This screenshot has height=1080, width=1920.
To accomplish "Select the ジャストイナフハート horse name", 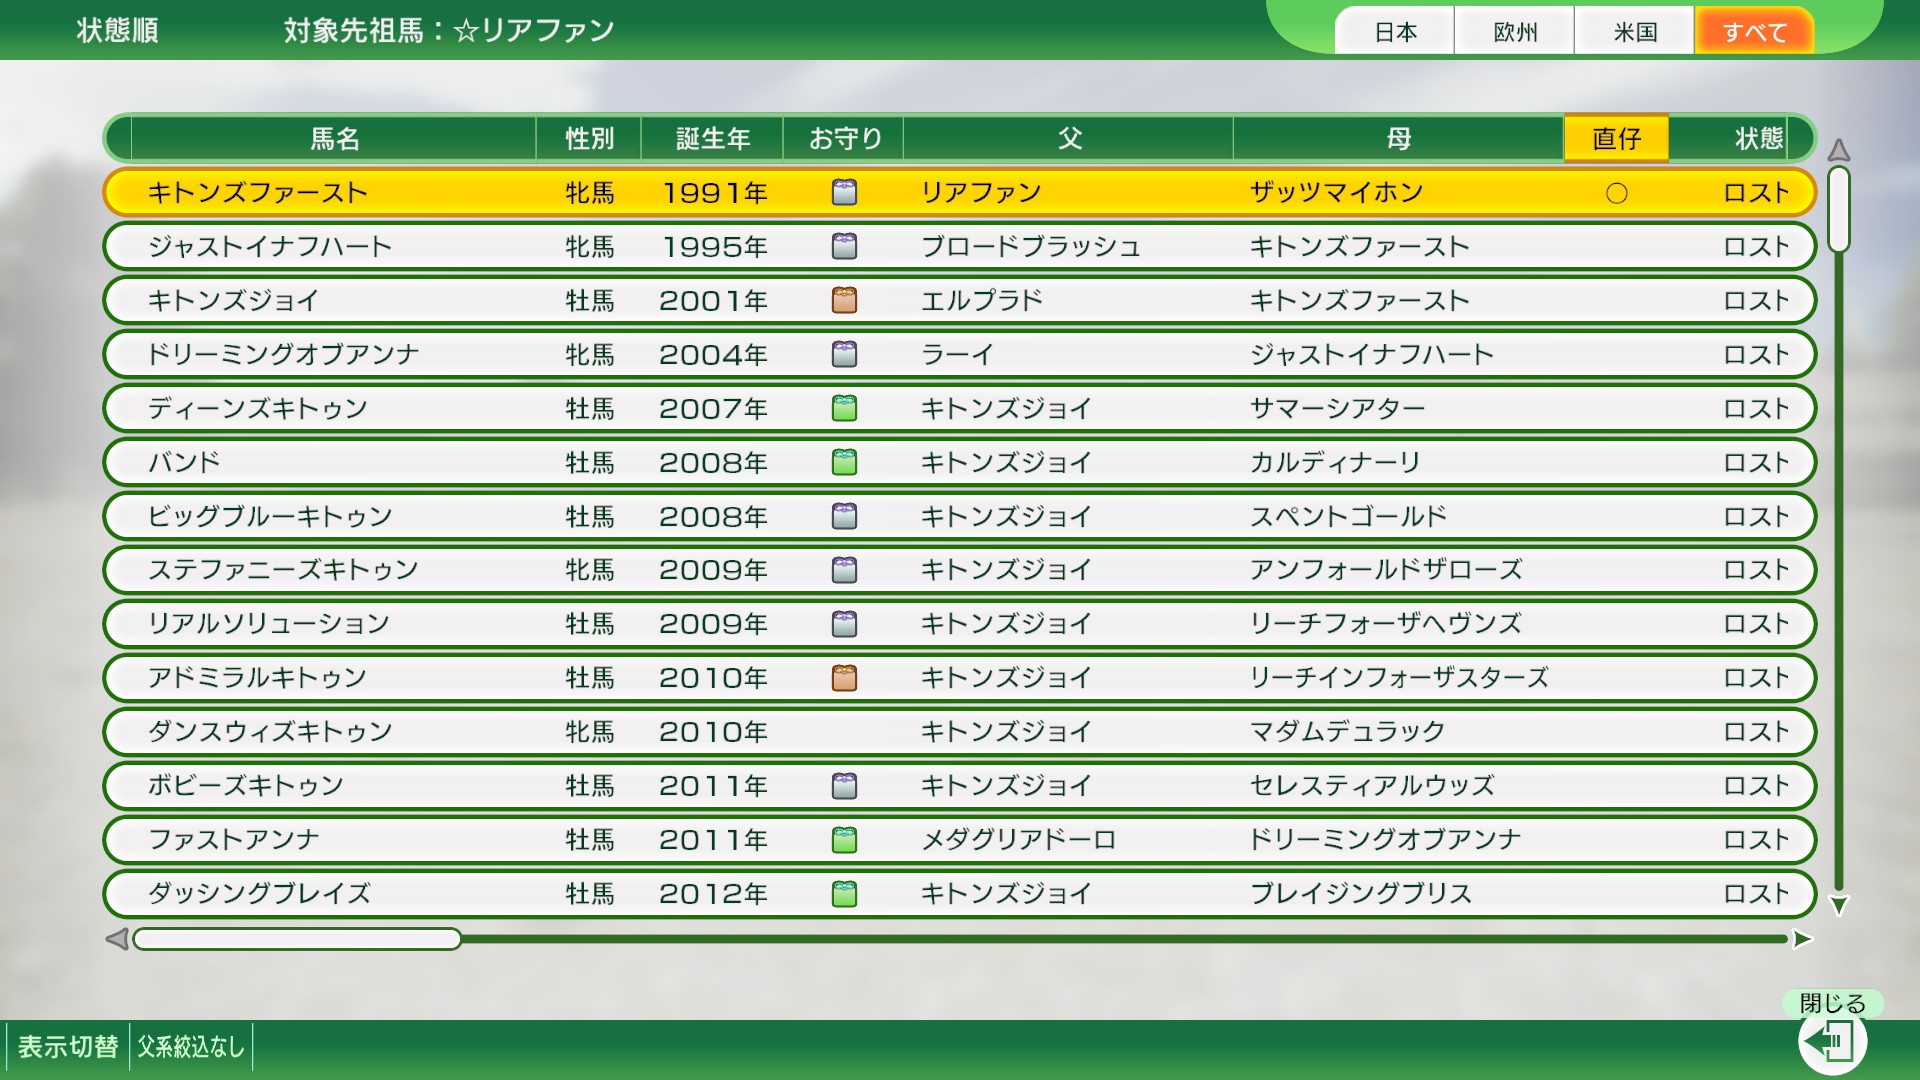I will coord(270,247).
